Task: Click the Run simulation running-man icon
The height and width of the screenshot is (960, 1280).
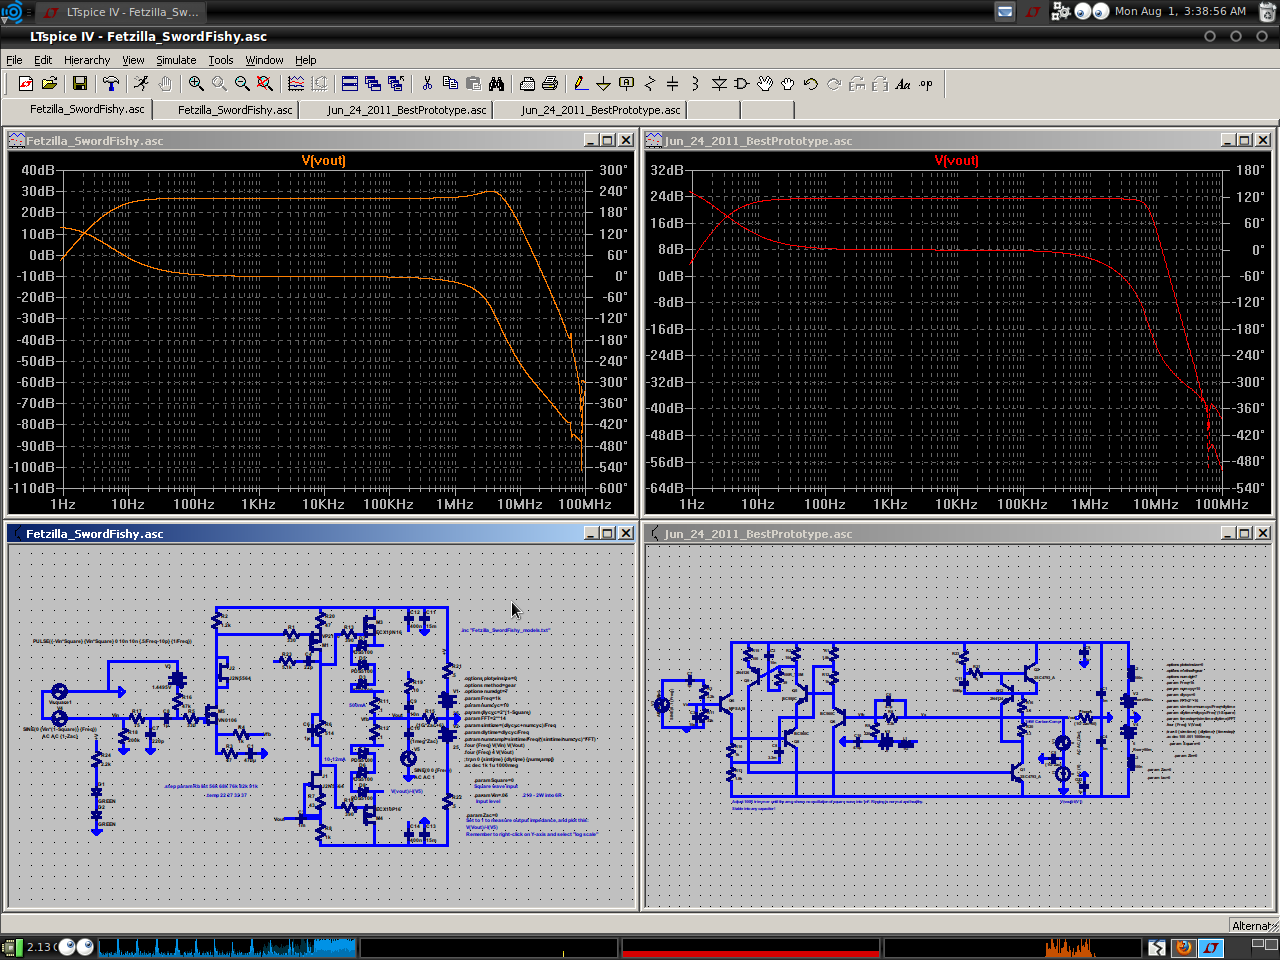Action: coord(141,84)
